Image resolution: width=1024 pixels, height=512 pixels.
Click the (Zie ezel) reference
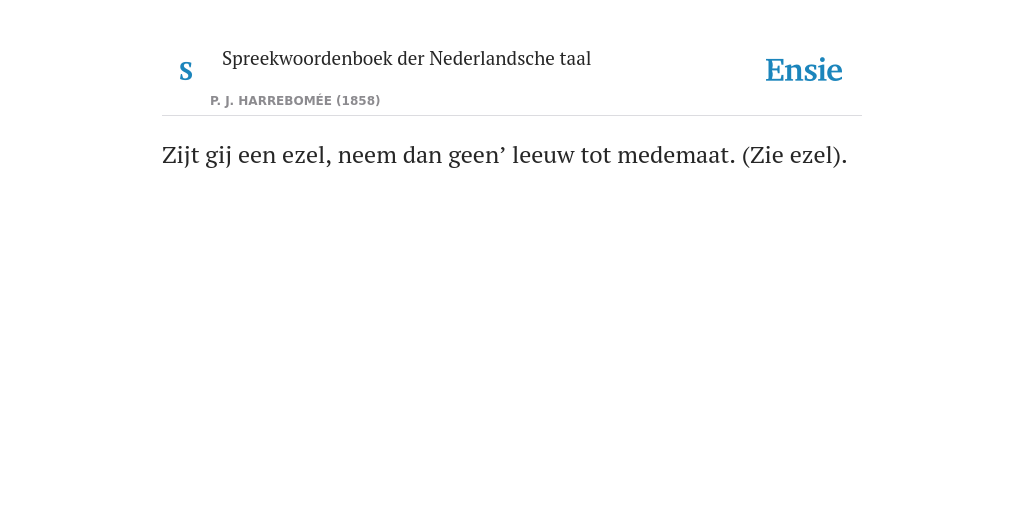(x=794, y=155)
